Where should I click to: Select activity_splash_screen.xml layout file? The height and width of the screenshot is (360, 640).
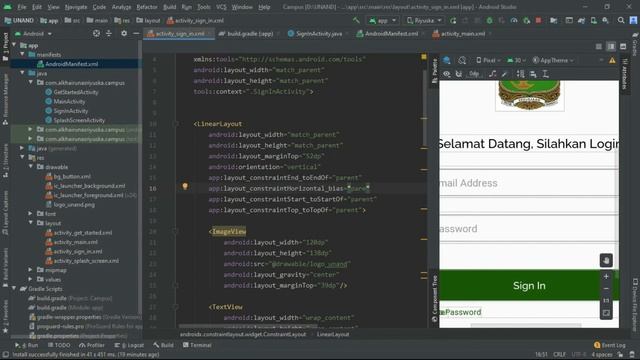tap(86, 260)
